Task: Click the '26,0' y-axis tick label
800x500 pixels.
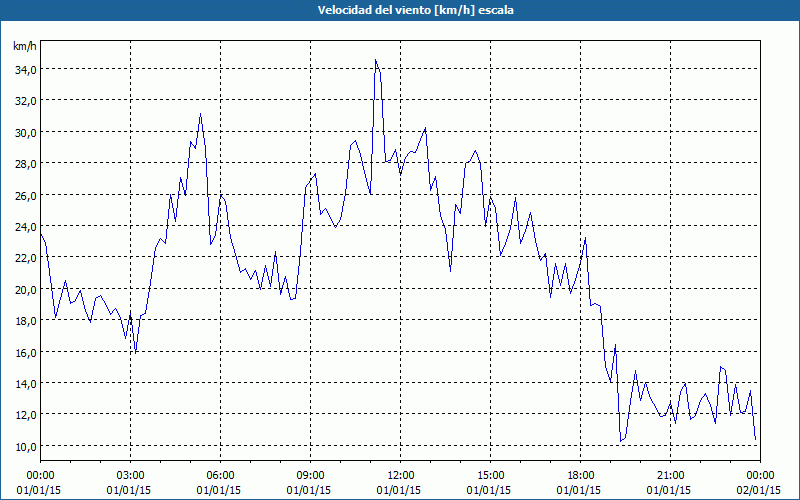Action: point(25,195)
